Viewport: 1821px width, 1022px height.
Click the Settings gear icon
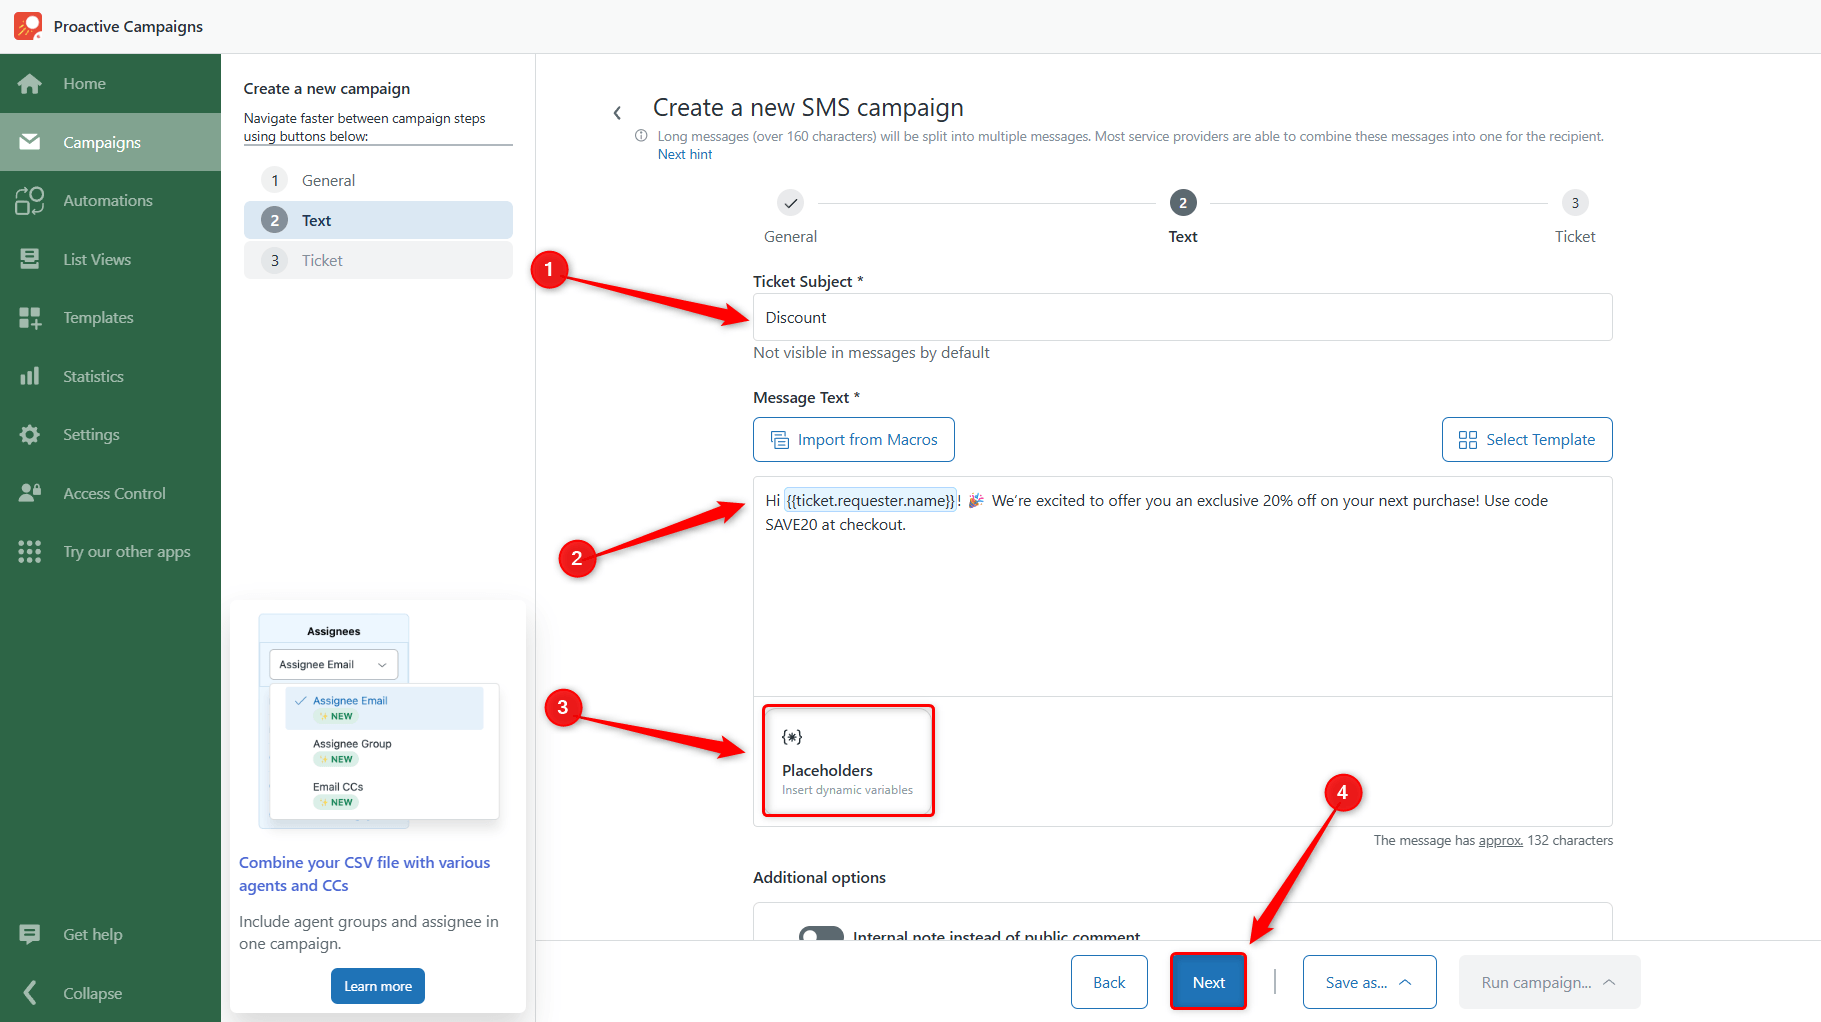(x=30, y=435)
